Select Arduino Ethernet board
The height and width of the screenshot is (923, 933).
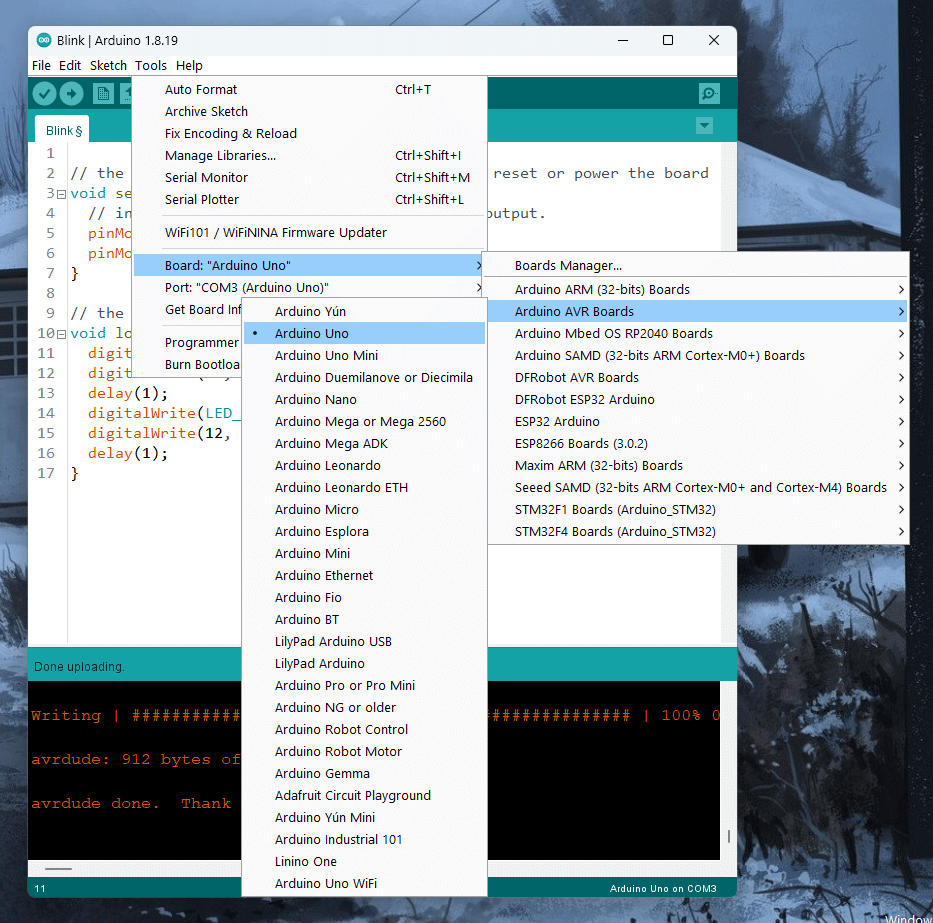point(364,575)
